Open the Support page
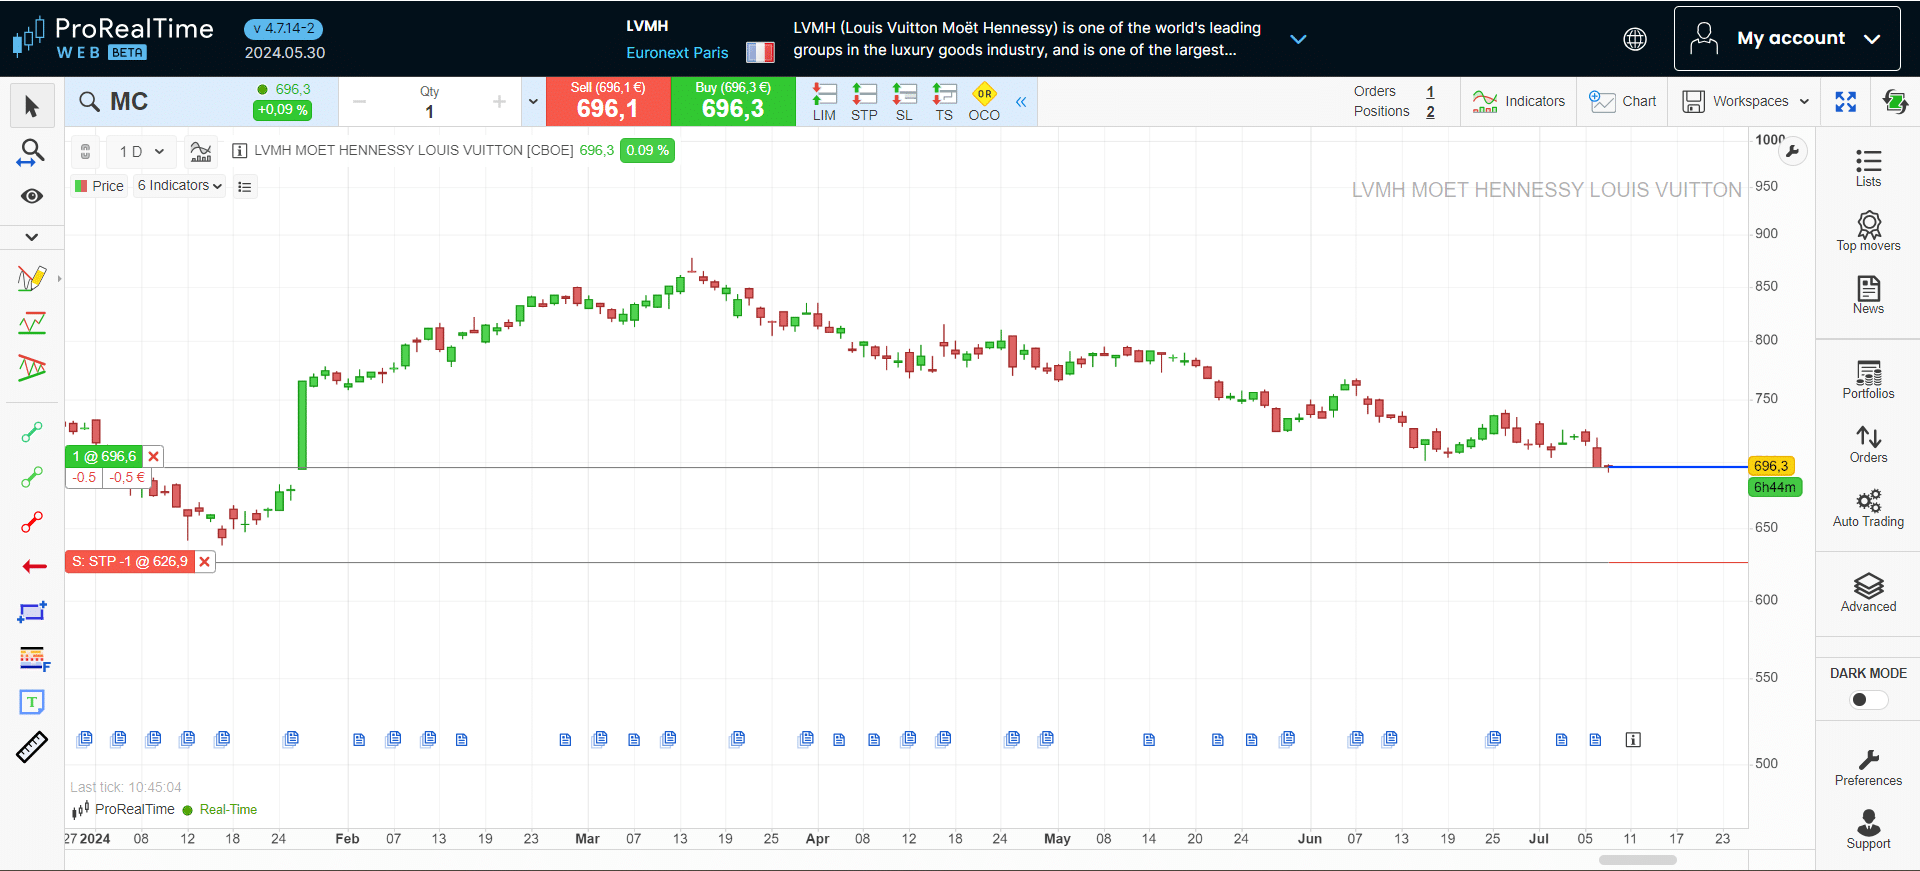The width and height of the screenshot is (1920, 871). [x=1868, y=830]
